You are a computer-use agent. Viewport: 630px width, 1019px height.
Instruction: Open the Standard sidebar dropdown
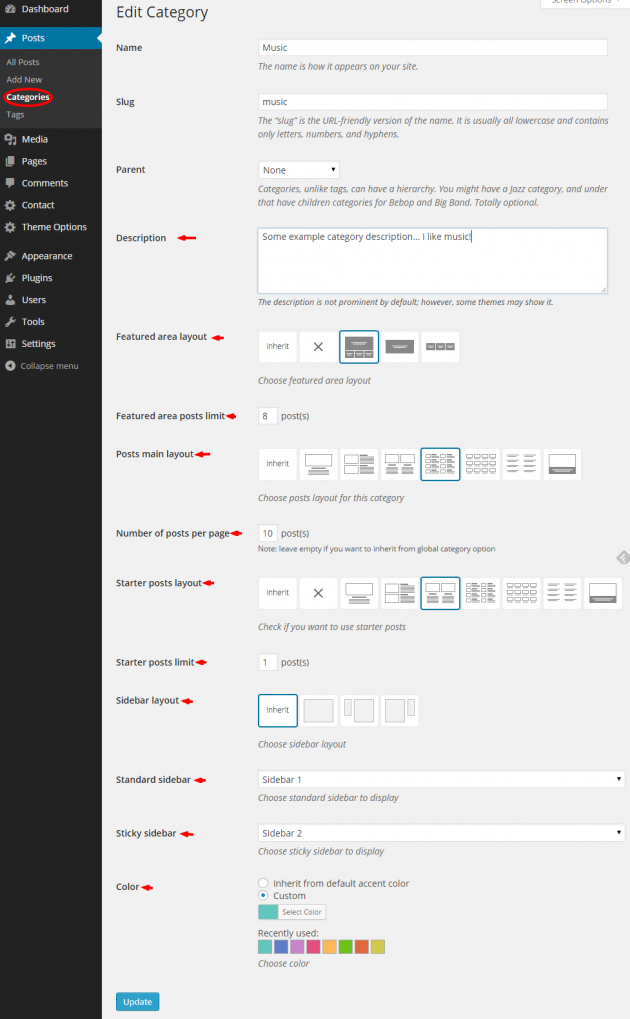pyautogui.click(x=441, y=779)
